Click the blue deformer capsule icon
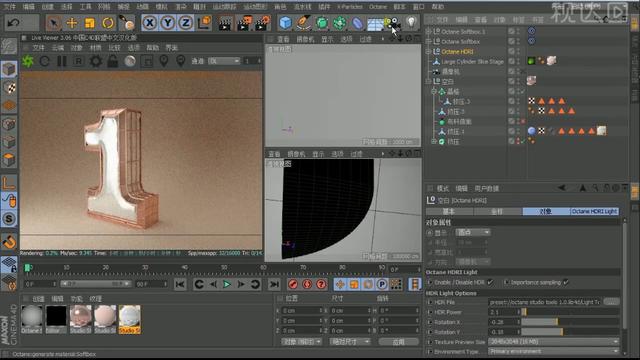Screen dimensions: 640x360 [x=357, y=23]
